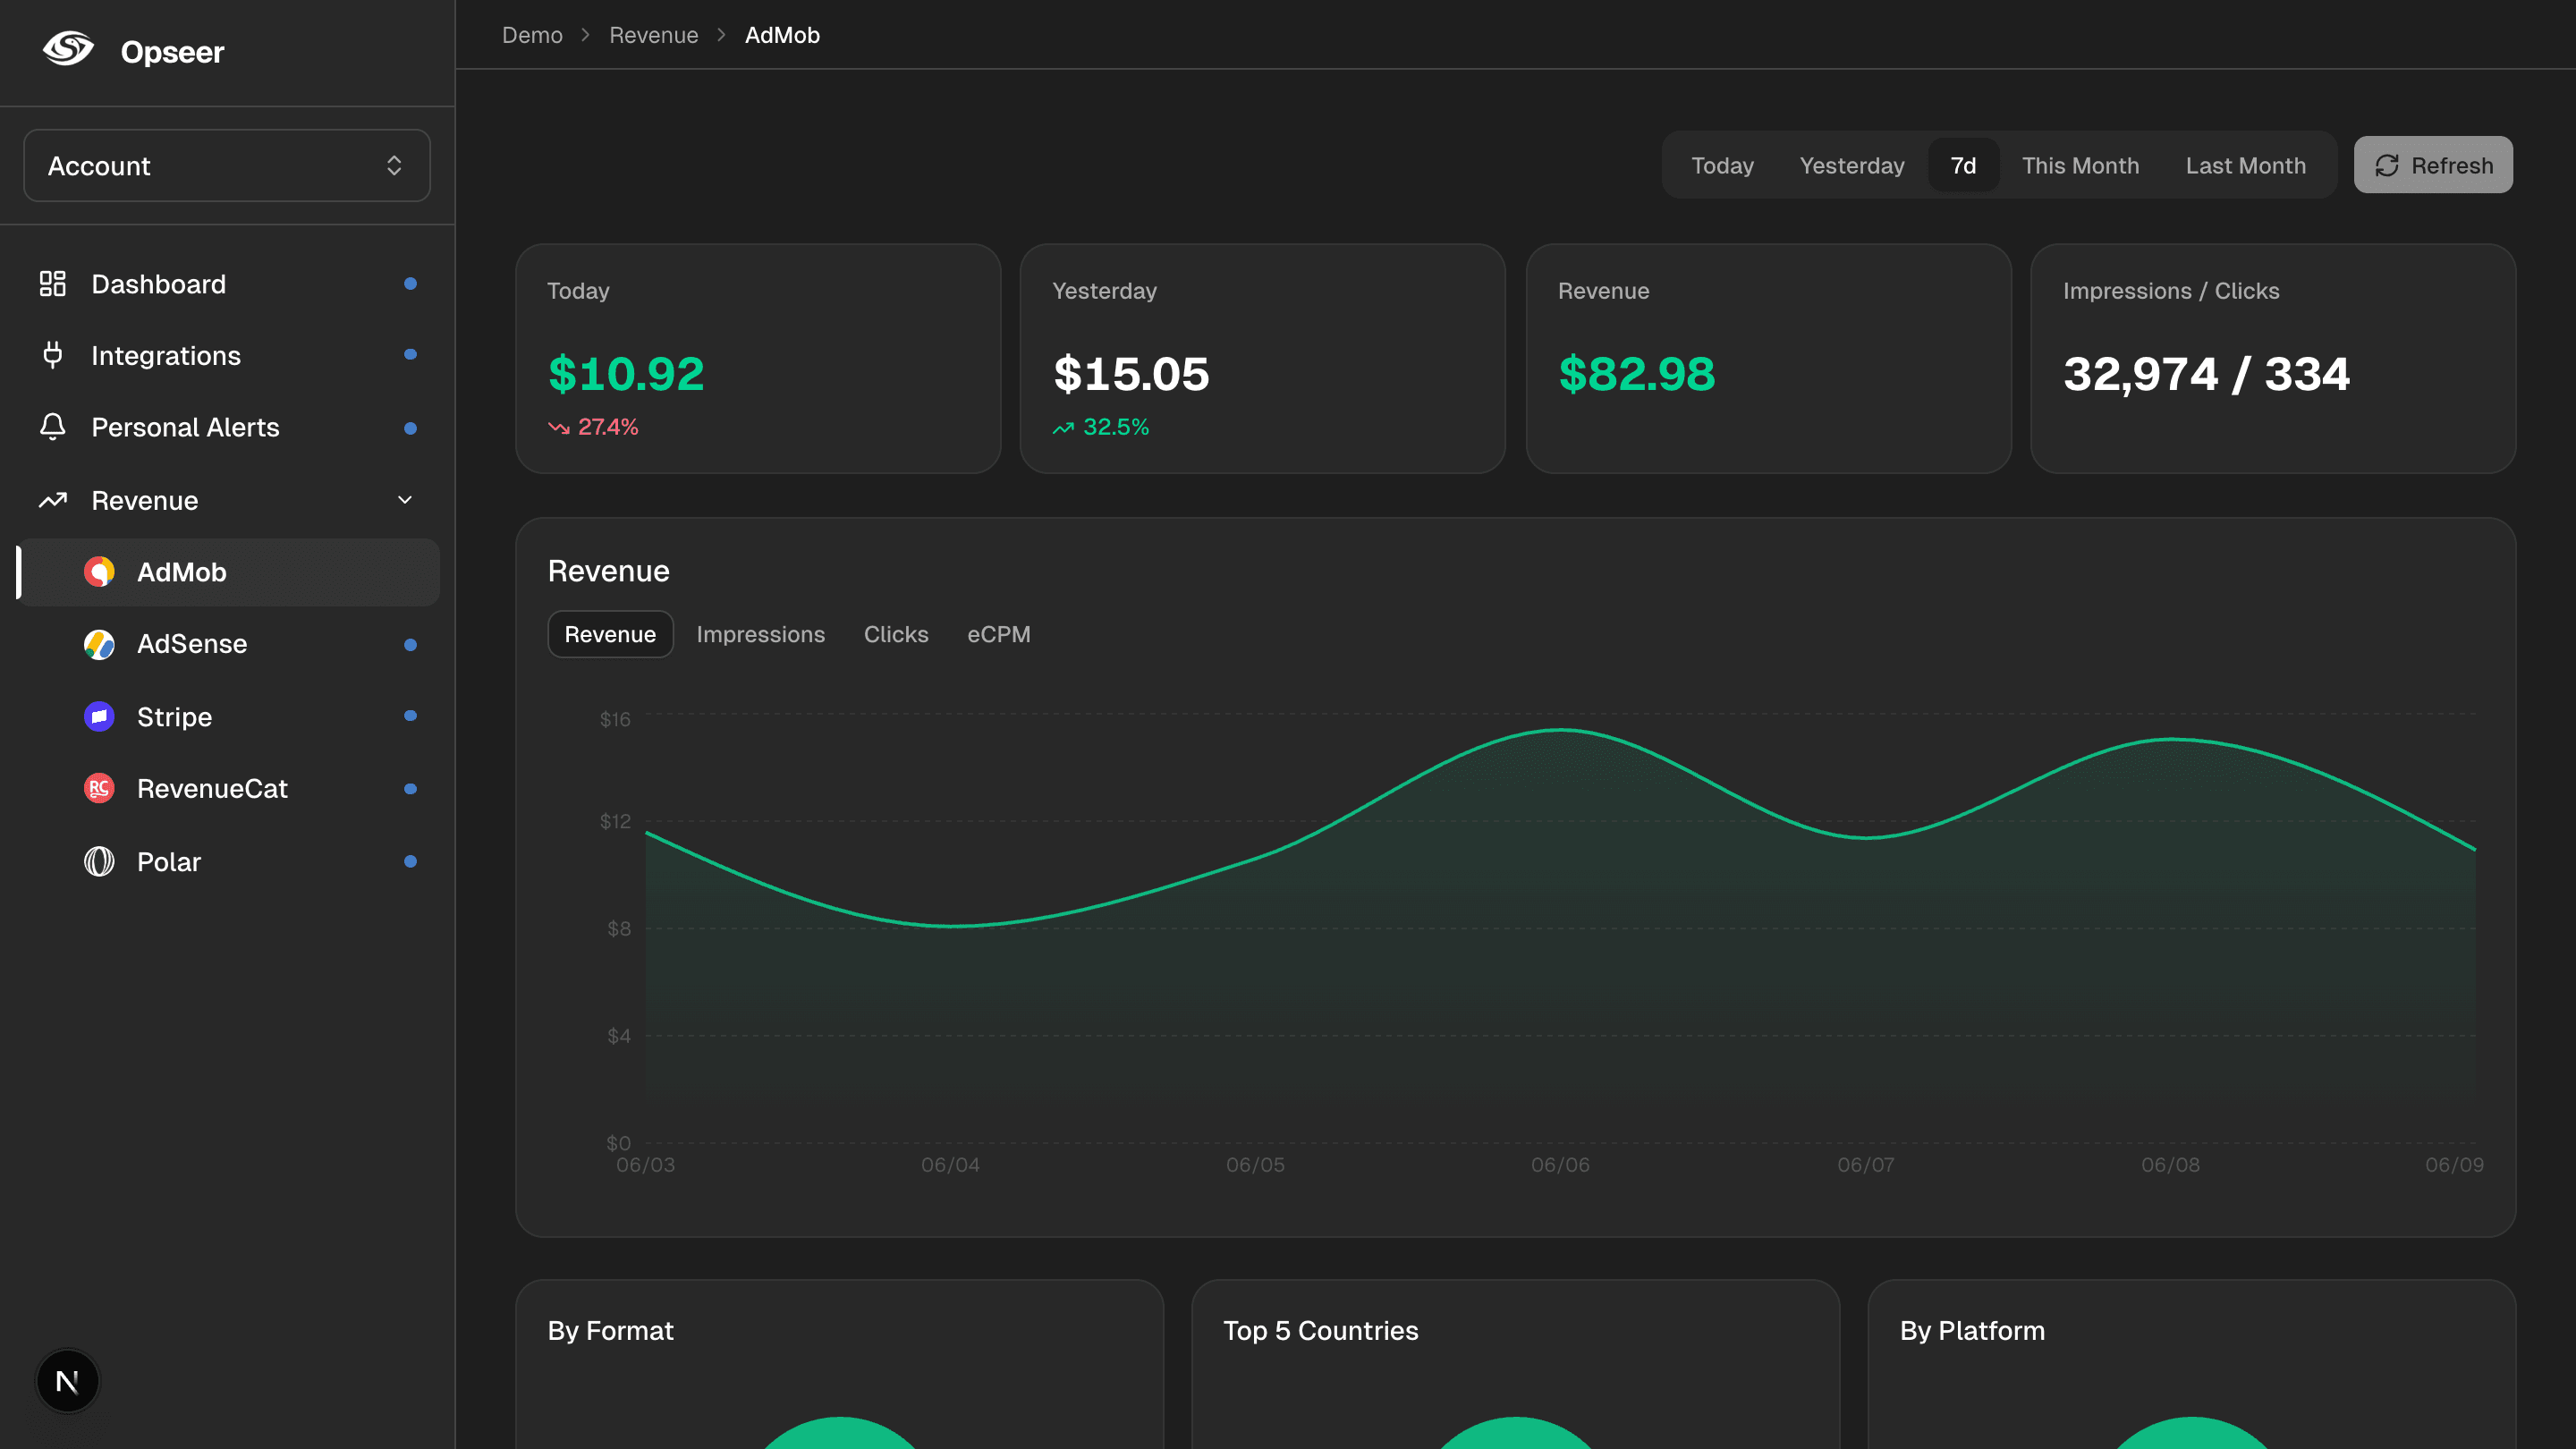Screen dimensions: 2576x1449
Task: Click the 27.4% change label
Action: (608, 427)
